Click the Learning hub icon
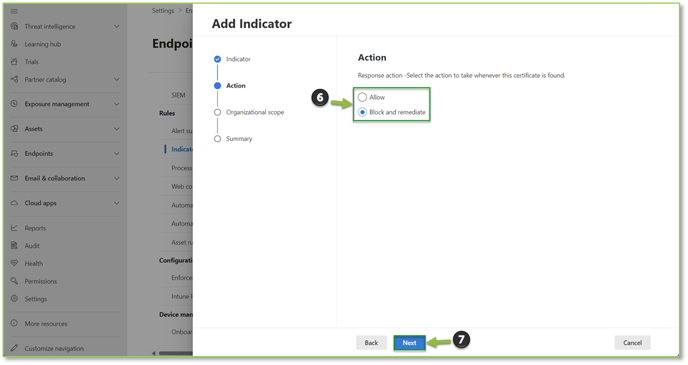This screenshot has width=688, height=365. click(x=14, y=44)
